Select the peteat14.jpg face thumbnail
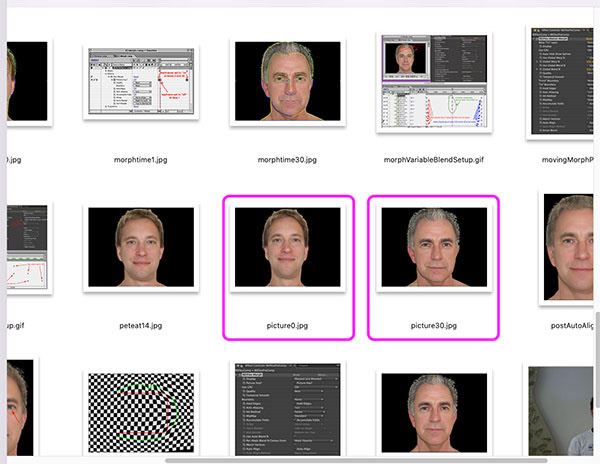 click(141, 247)
